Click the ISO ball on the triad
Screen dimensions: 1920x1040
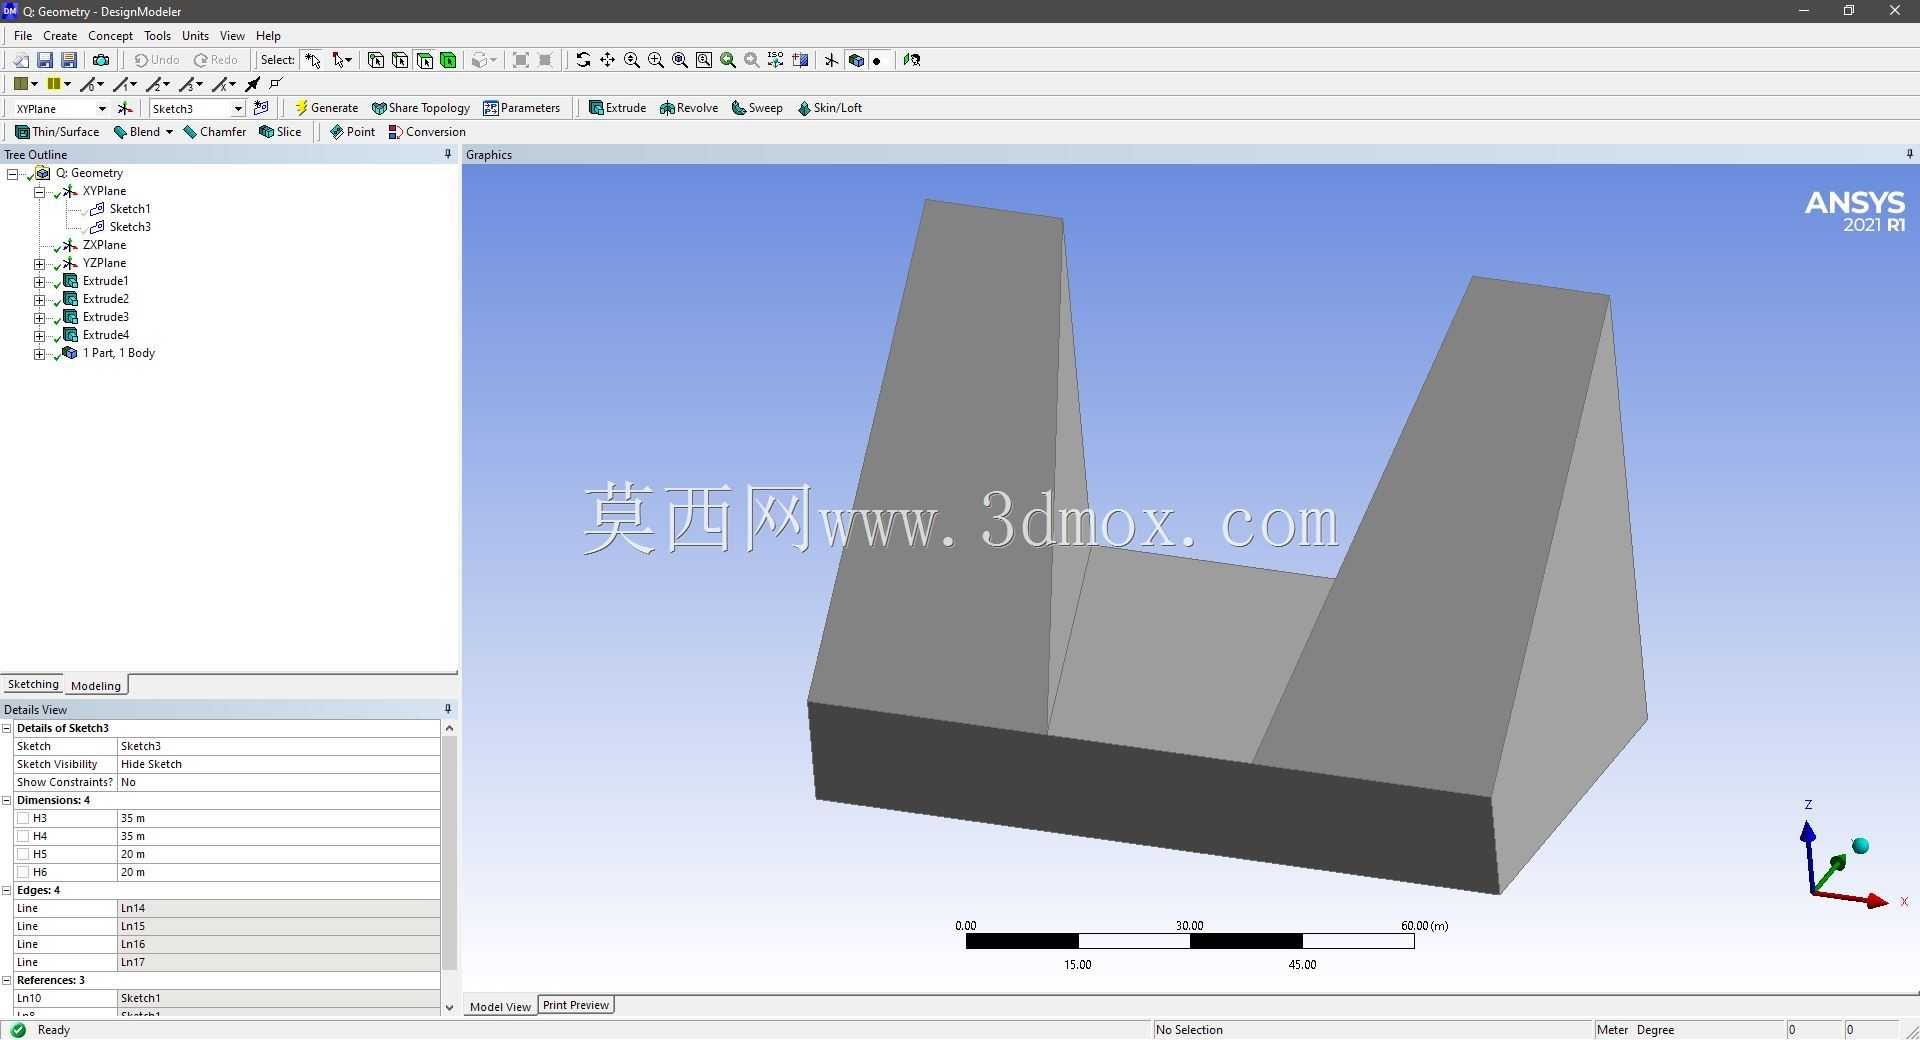click(x=1860, y=846)
